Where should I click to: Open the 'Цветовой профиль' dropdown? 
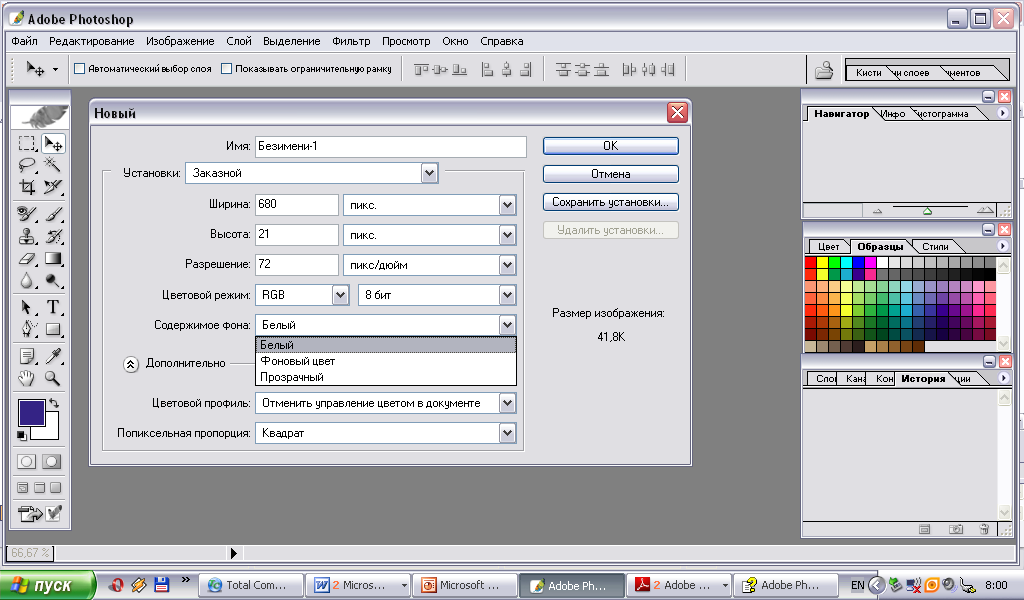pyautogui.click(x=507, y=403)
